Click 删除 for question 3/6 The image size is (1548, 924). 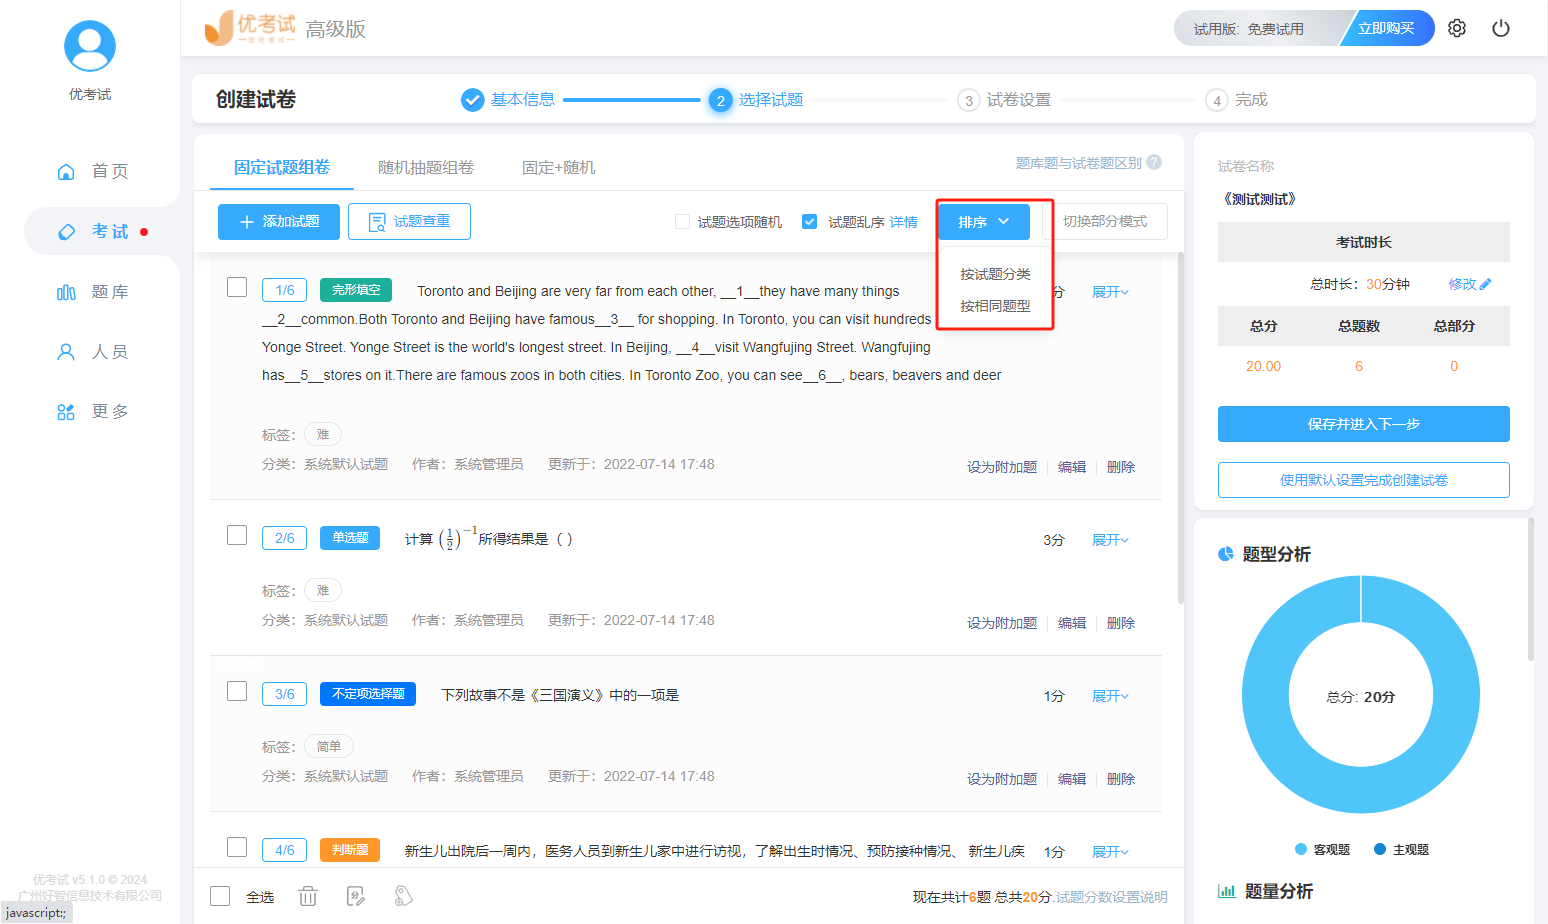[1121, 779]
